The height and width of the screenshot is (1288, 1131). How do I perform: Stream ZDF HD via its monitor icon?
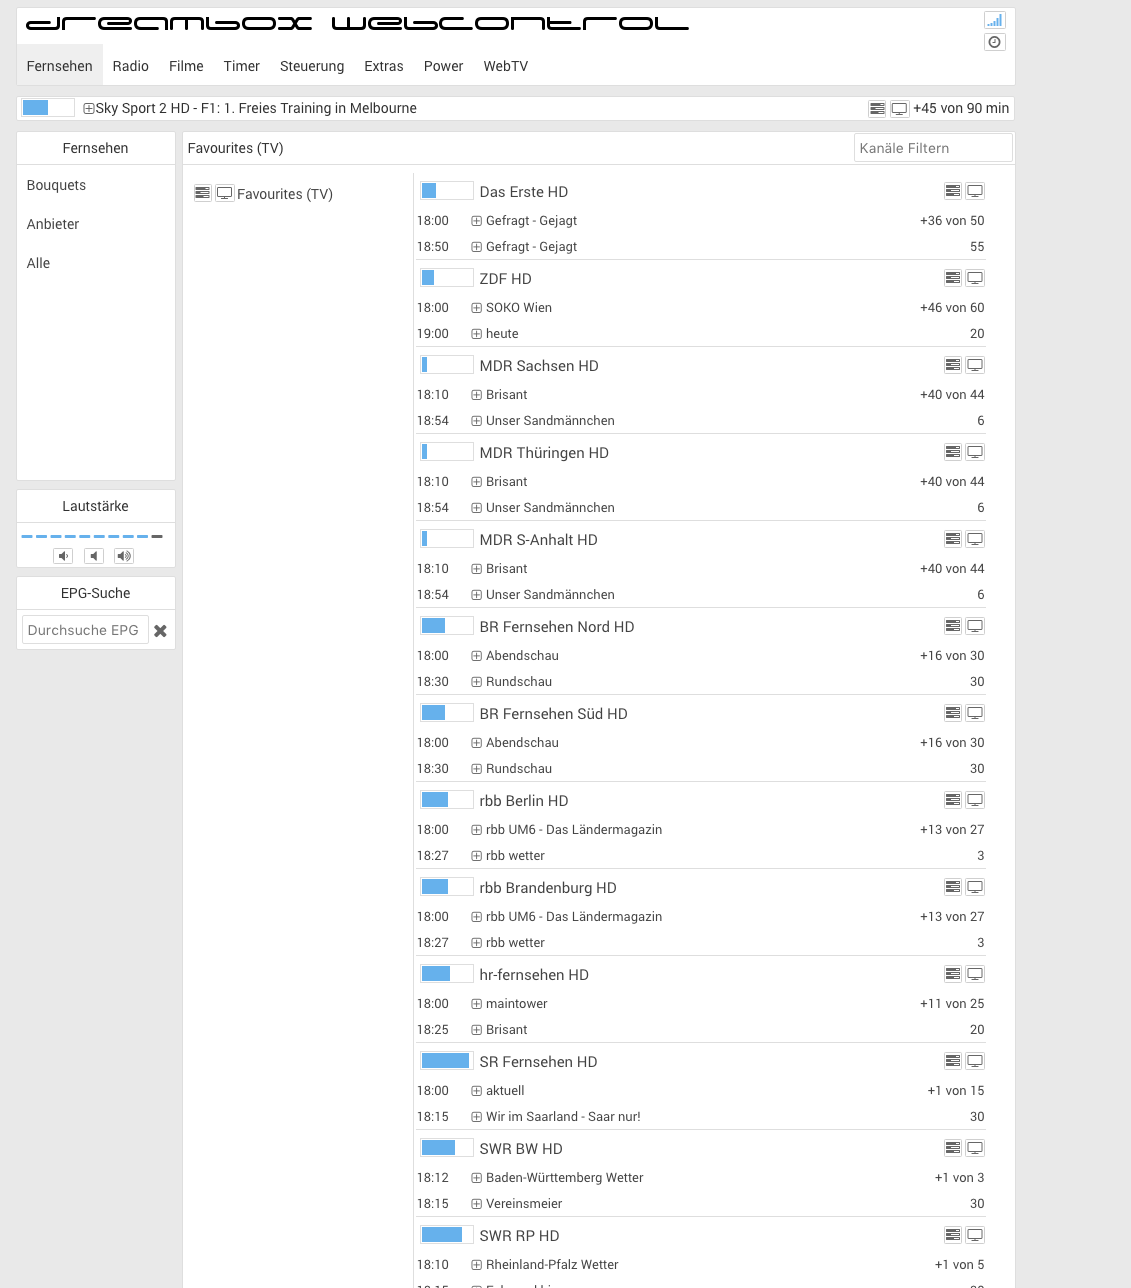click(975, 278)
